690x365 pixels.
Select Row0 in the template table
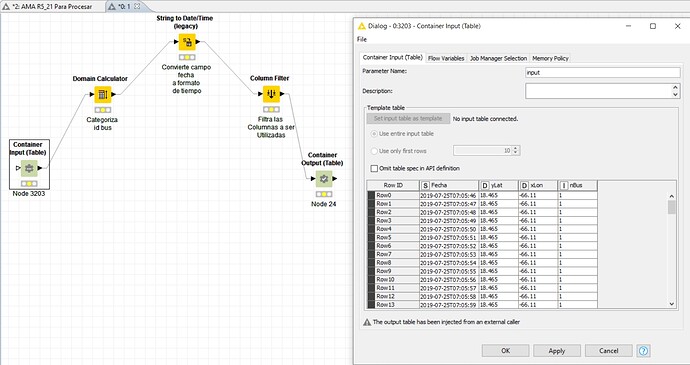tap(393, 195)
